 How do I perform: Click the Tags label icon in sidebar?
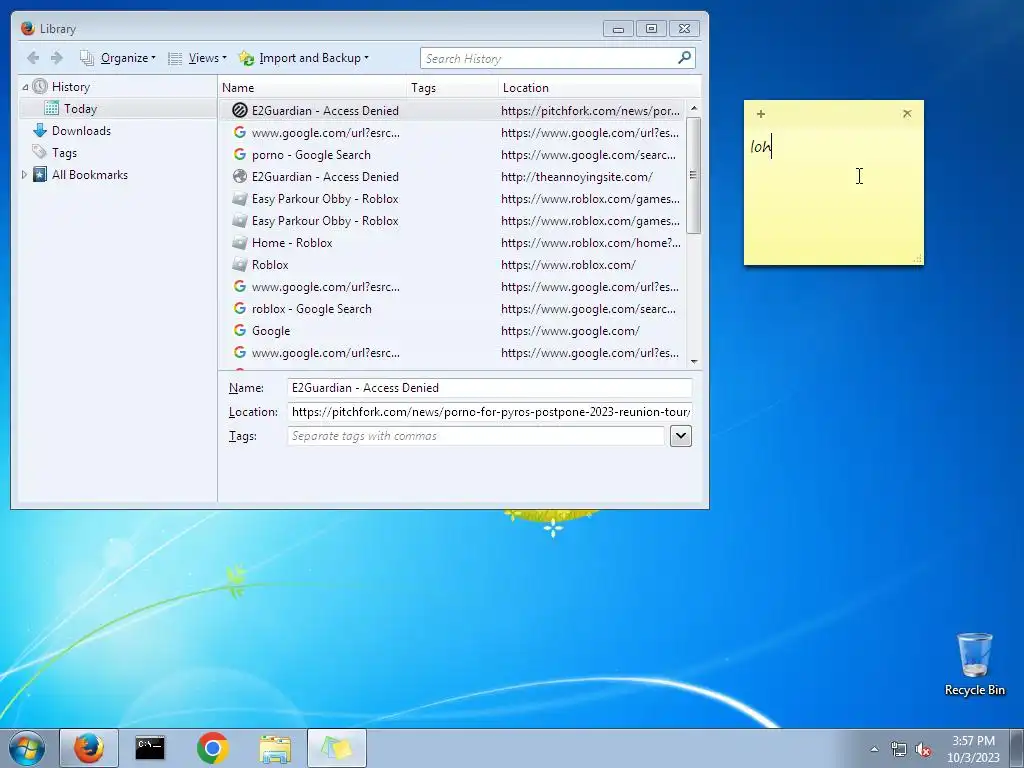[x=40, y=152]
